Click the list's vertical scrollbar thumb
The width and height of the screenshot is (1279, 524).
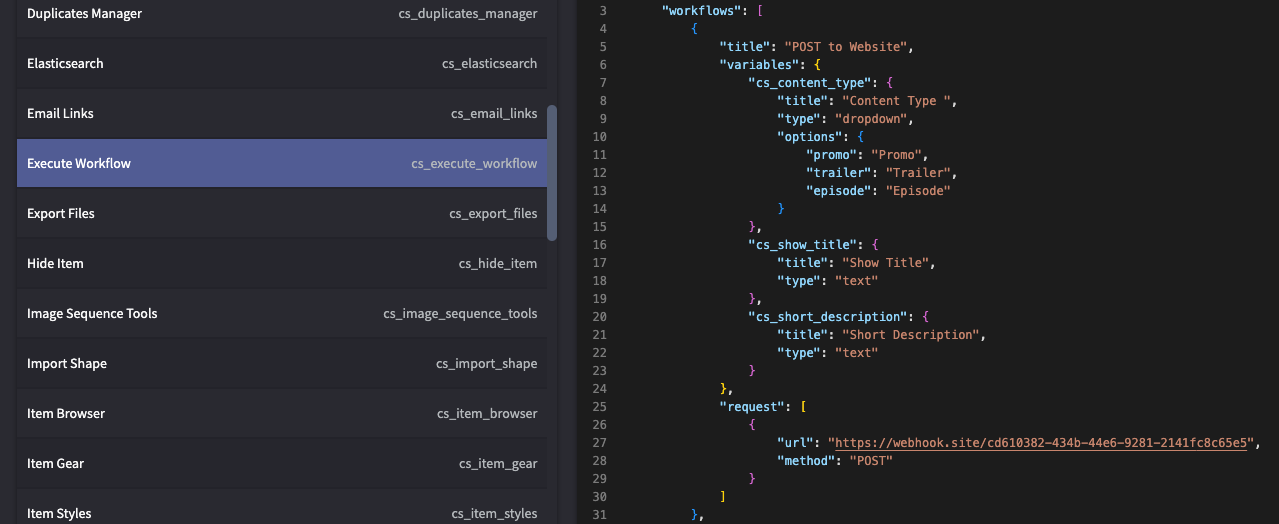tap(552, 172)
